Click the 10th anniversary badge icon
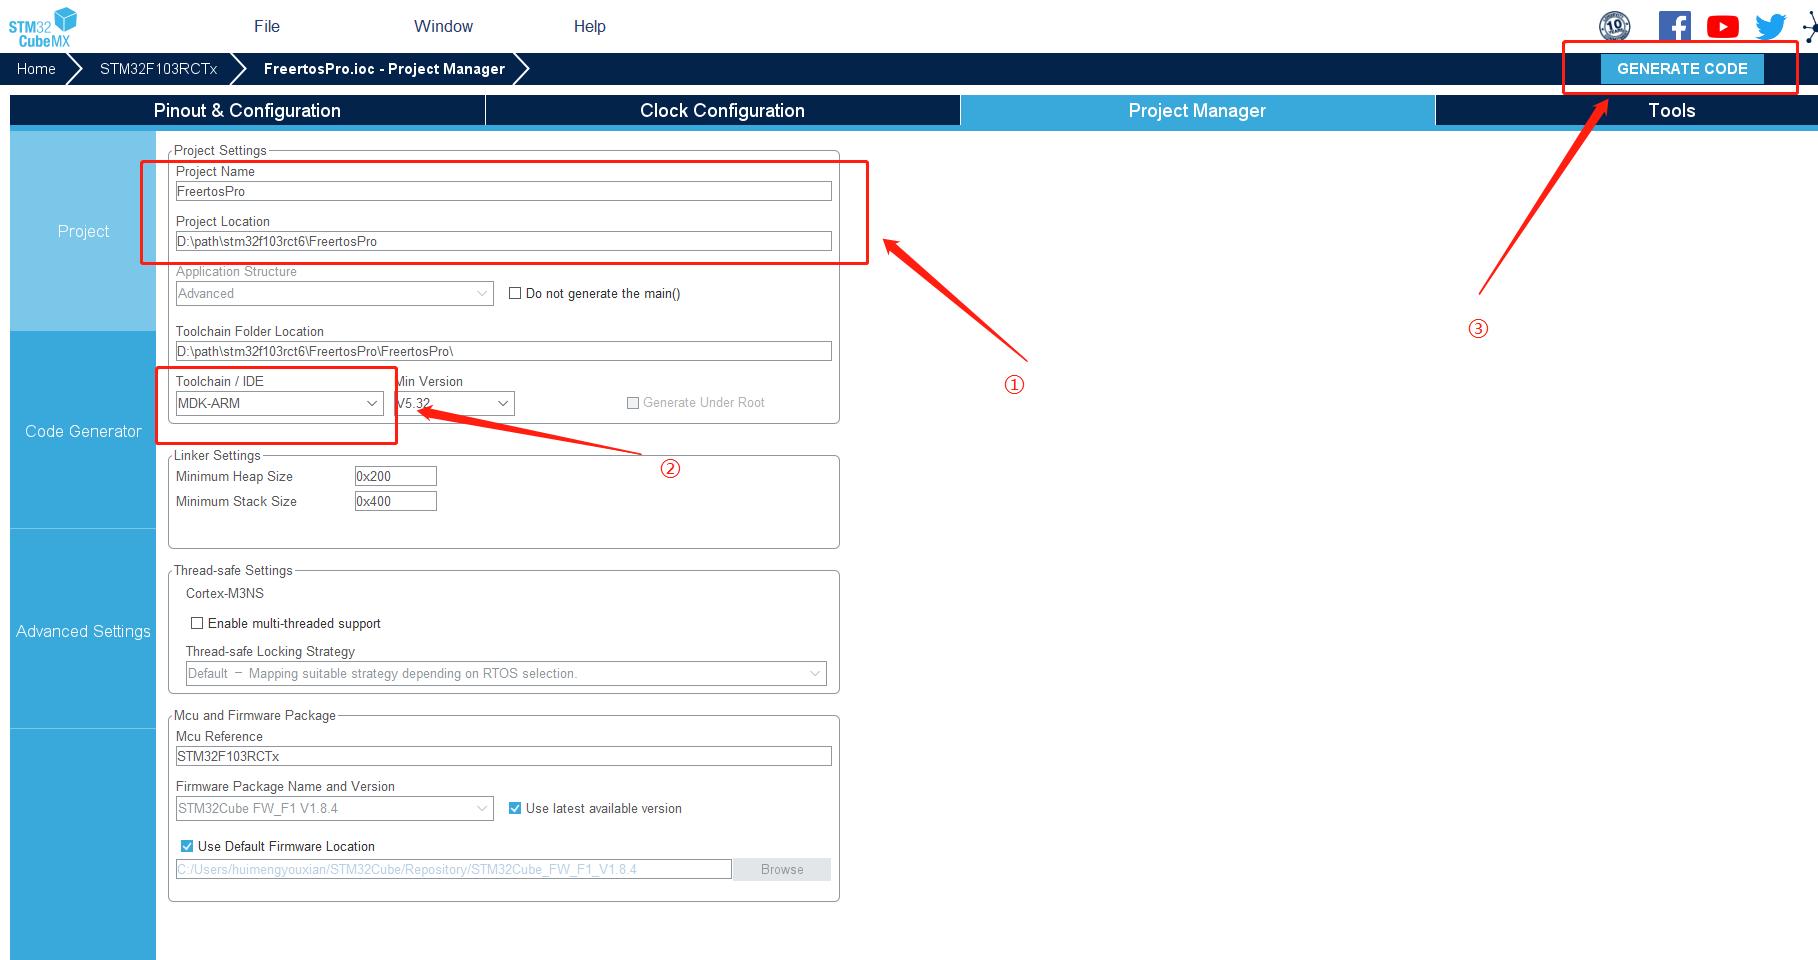The height and width of the screenshot is (960, 1818). click(1614, 26)
